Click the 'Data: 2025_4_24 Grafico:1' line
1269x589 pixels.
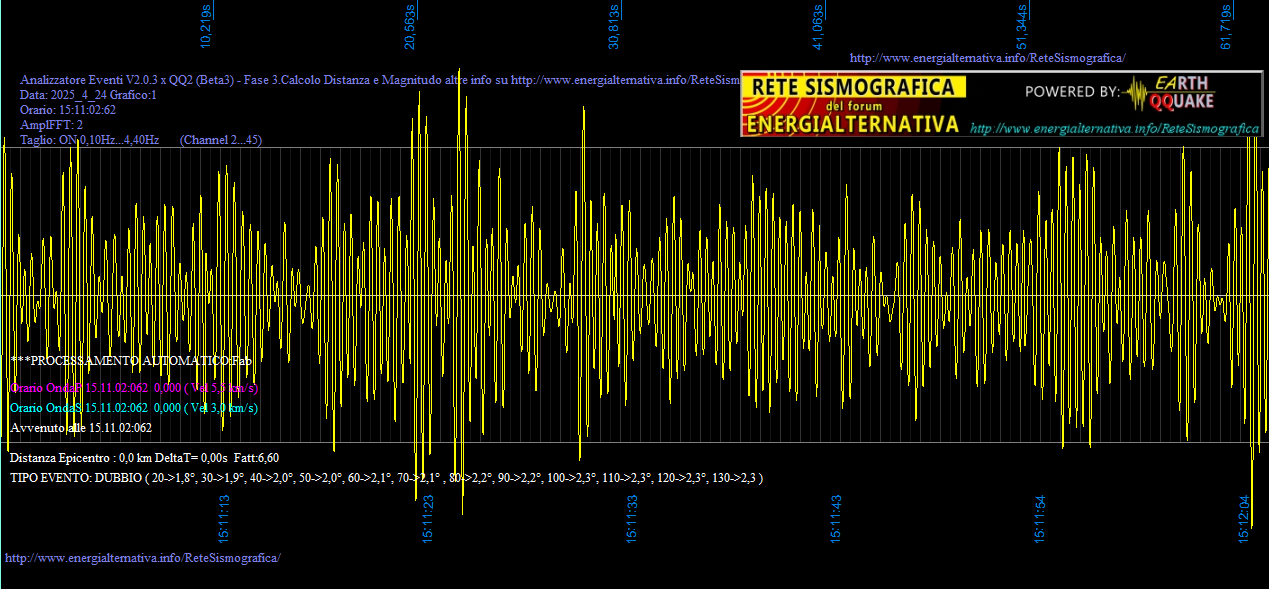(88, 95)
